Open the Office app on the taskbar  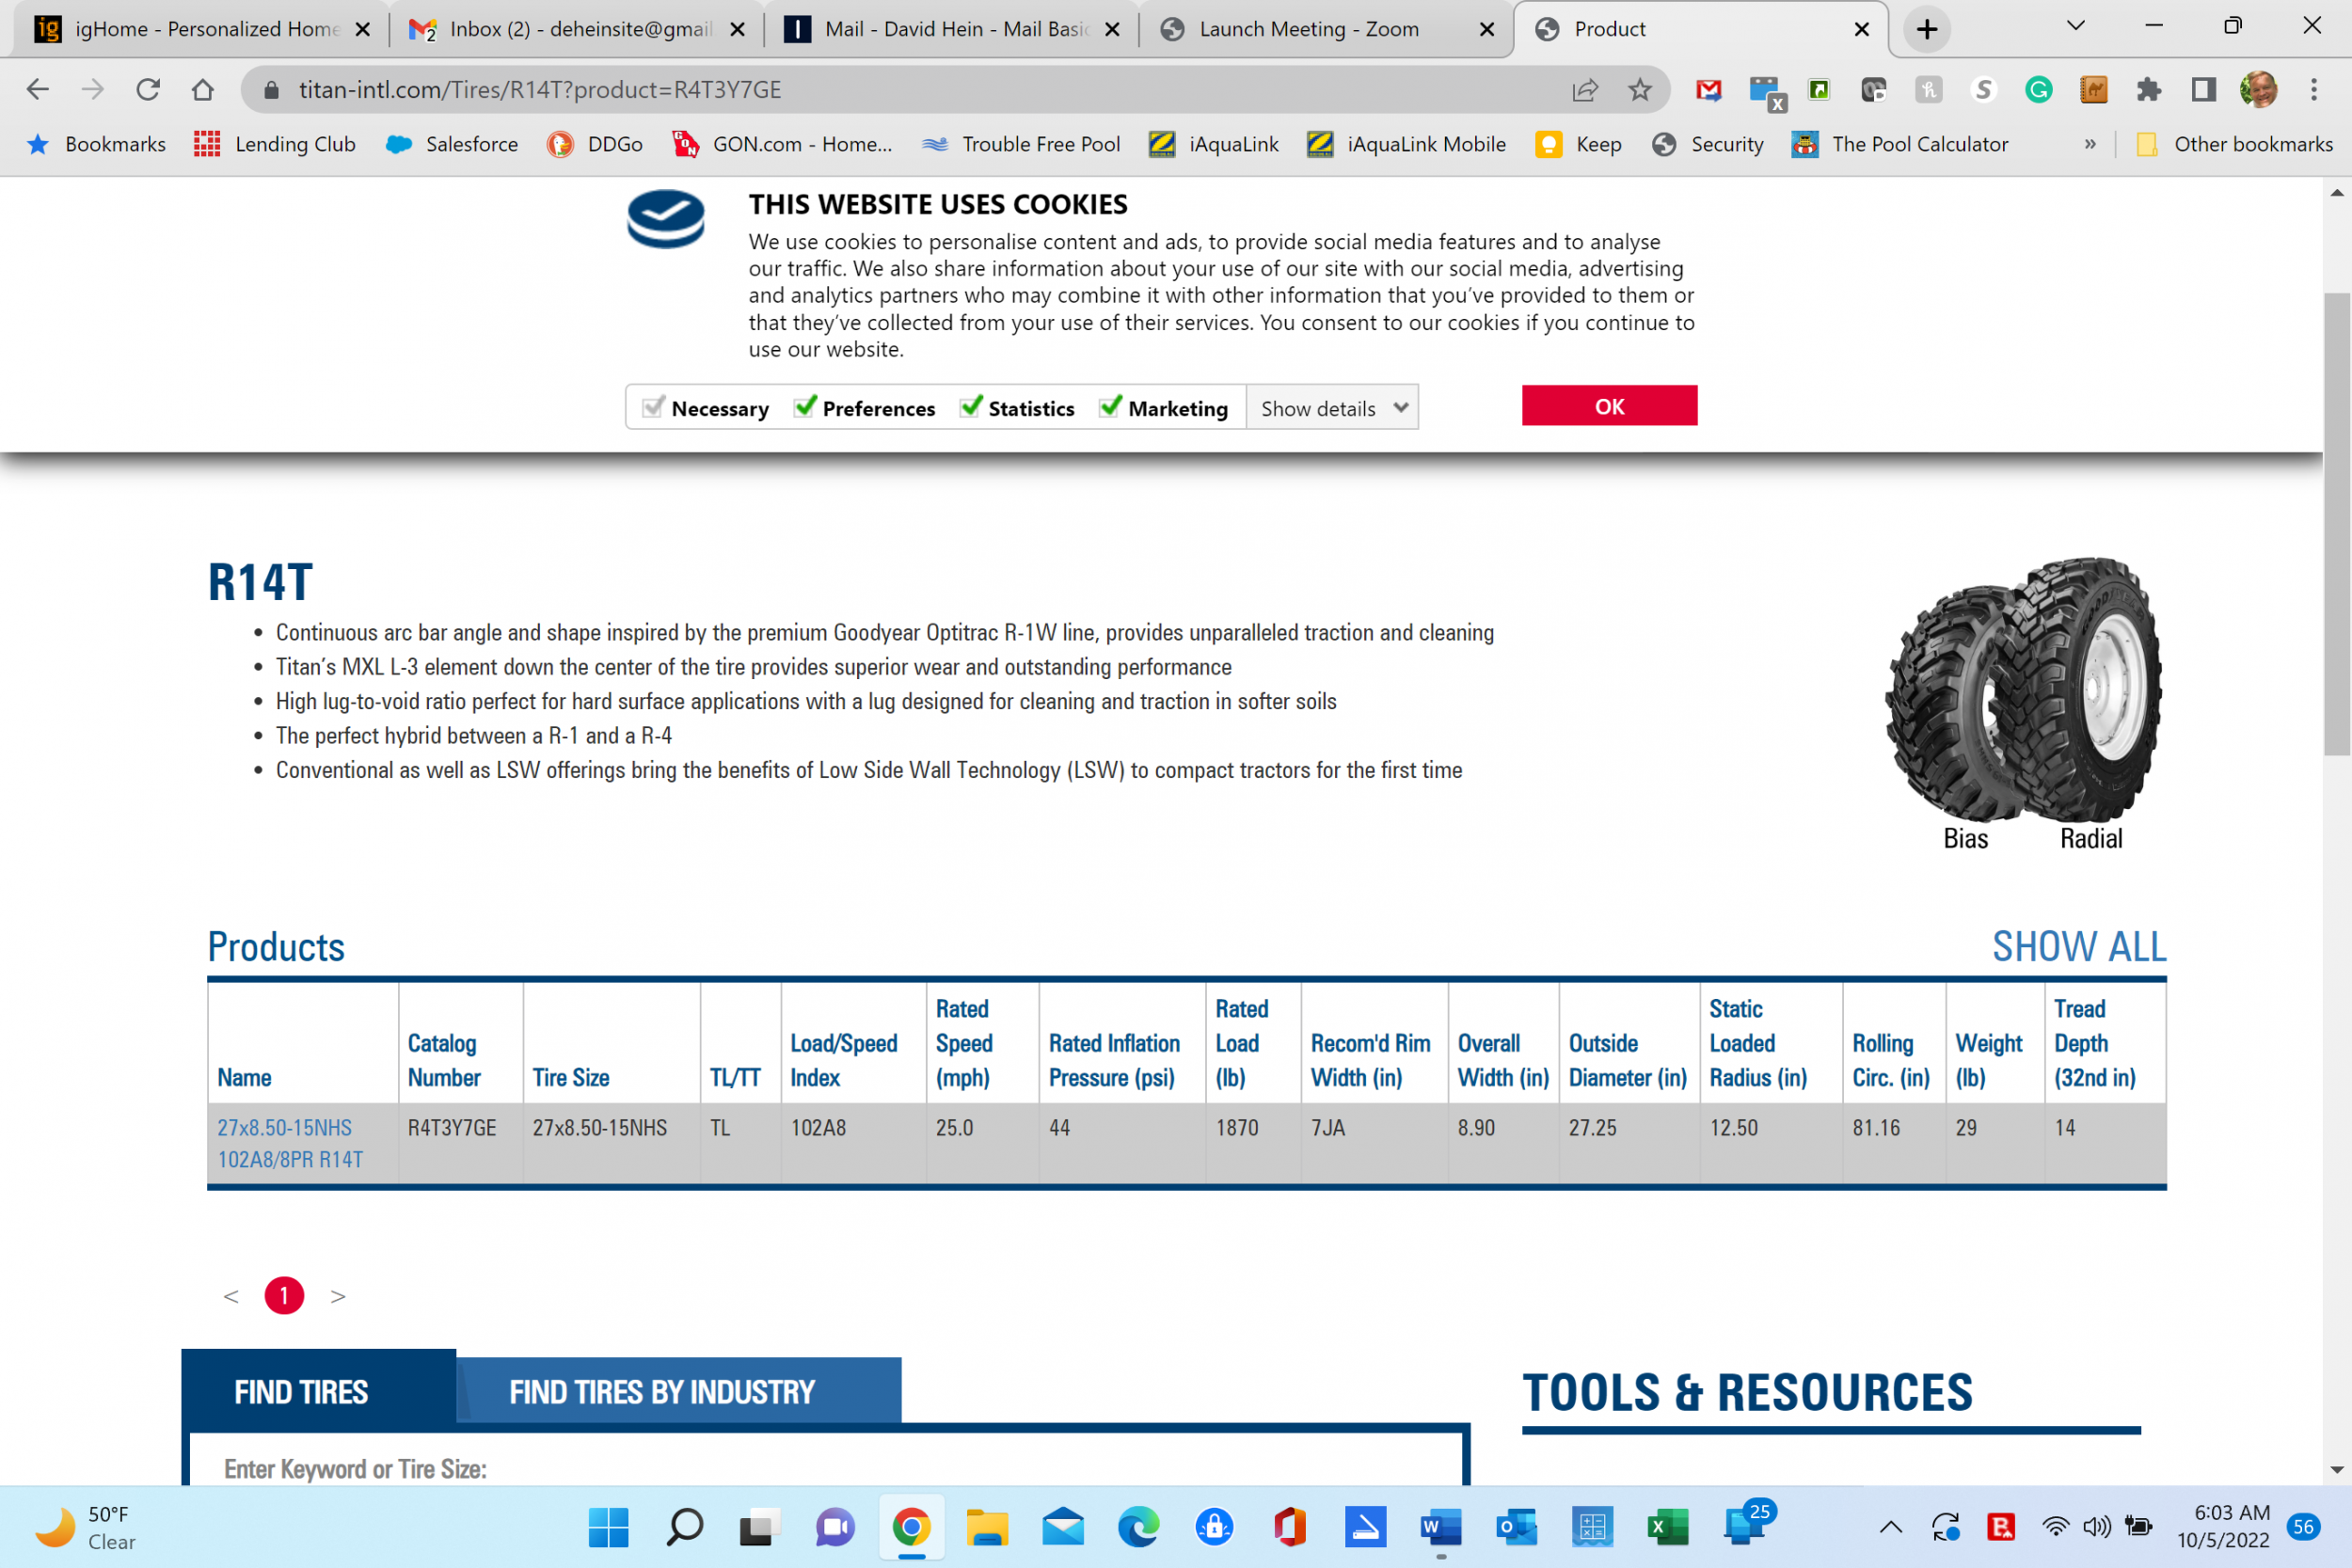click(x=1290, y=1527)
